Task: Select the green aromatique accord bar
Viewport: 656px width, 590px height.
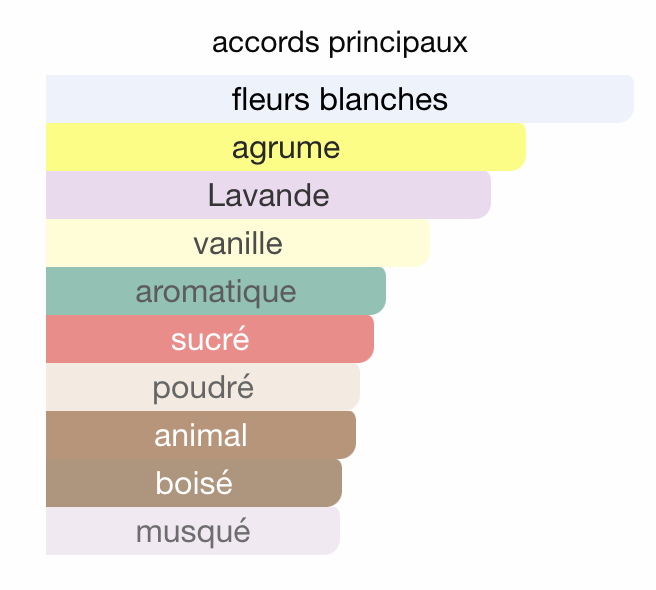Action: (x=216, y=291)
